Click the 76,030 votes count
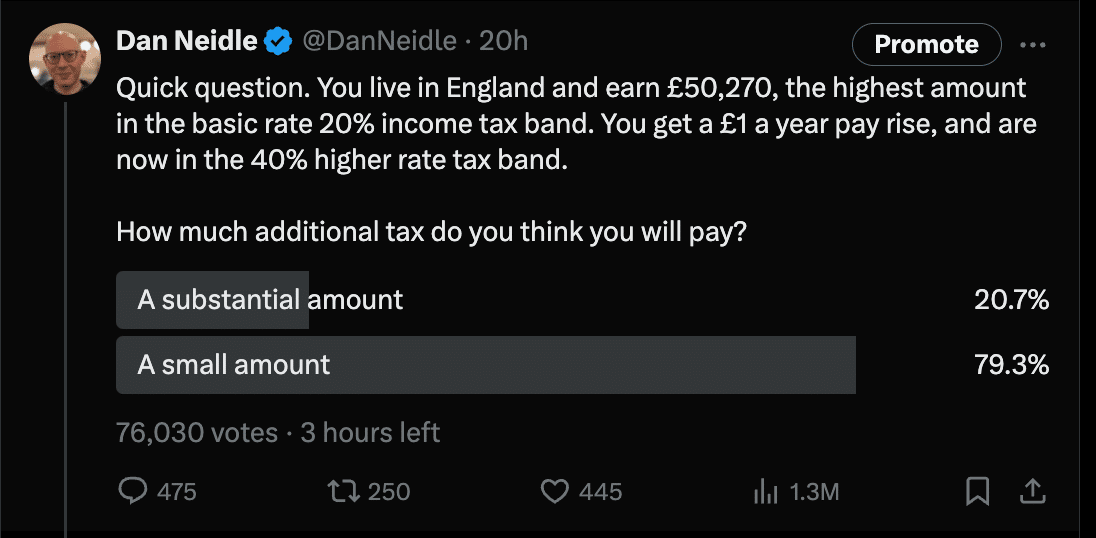Viewport: 1096px width, 538px height. pos(197,432)
